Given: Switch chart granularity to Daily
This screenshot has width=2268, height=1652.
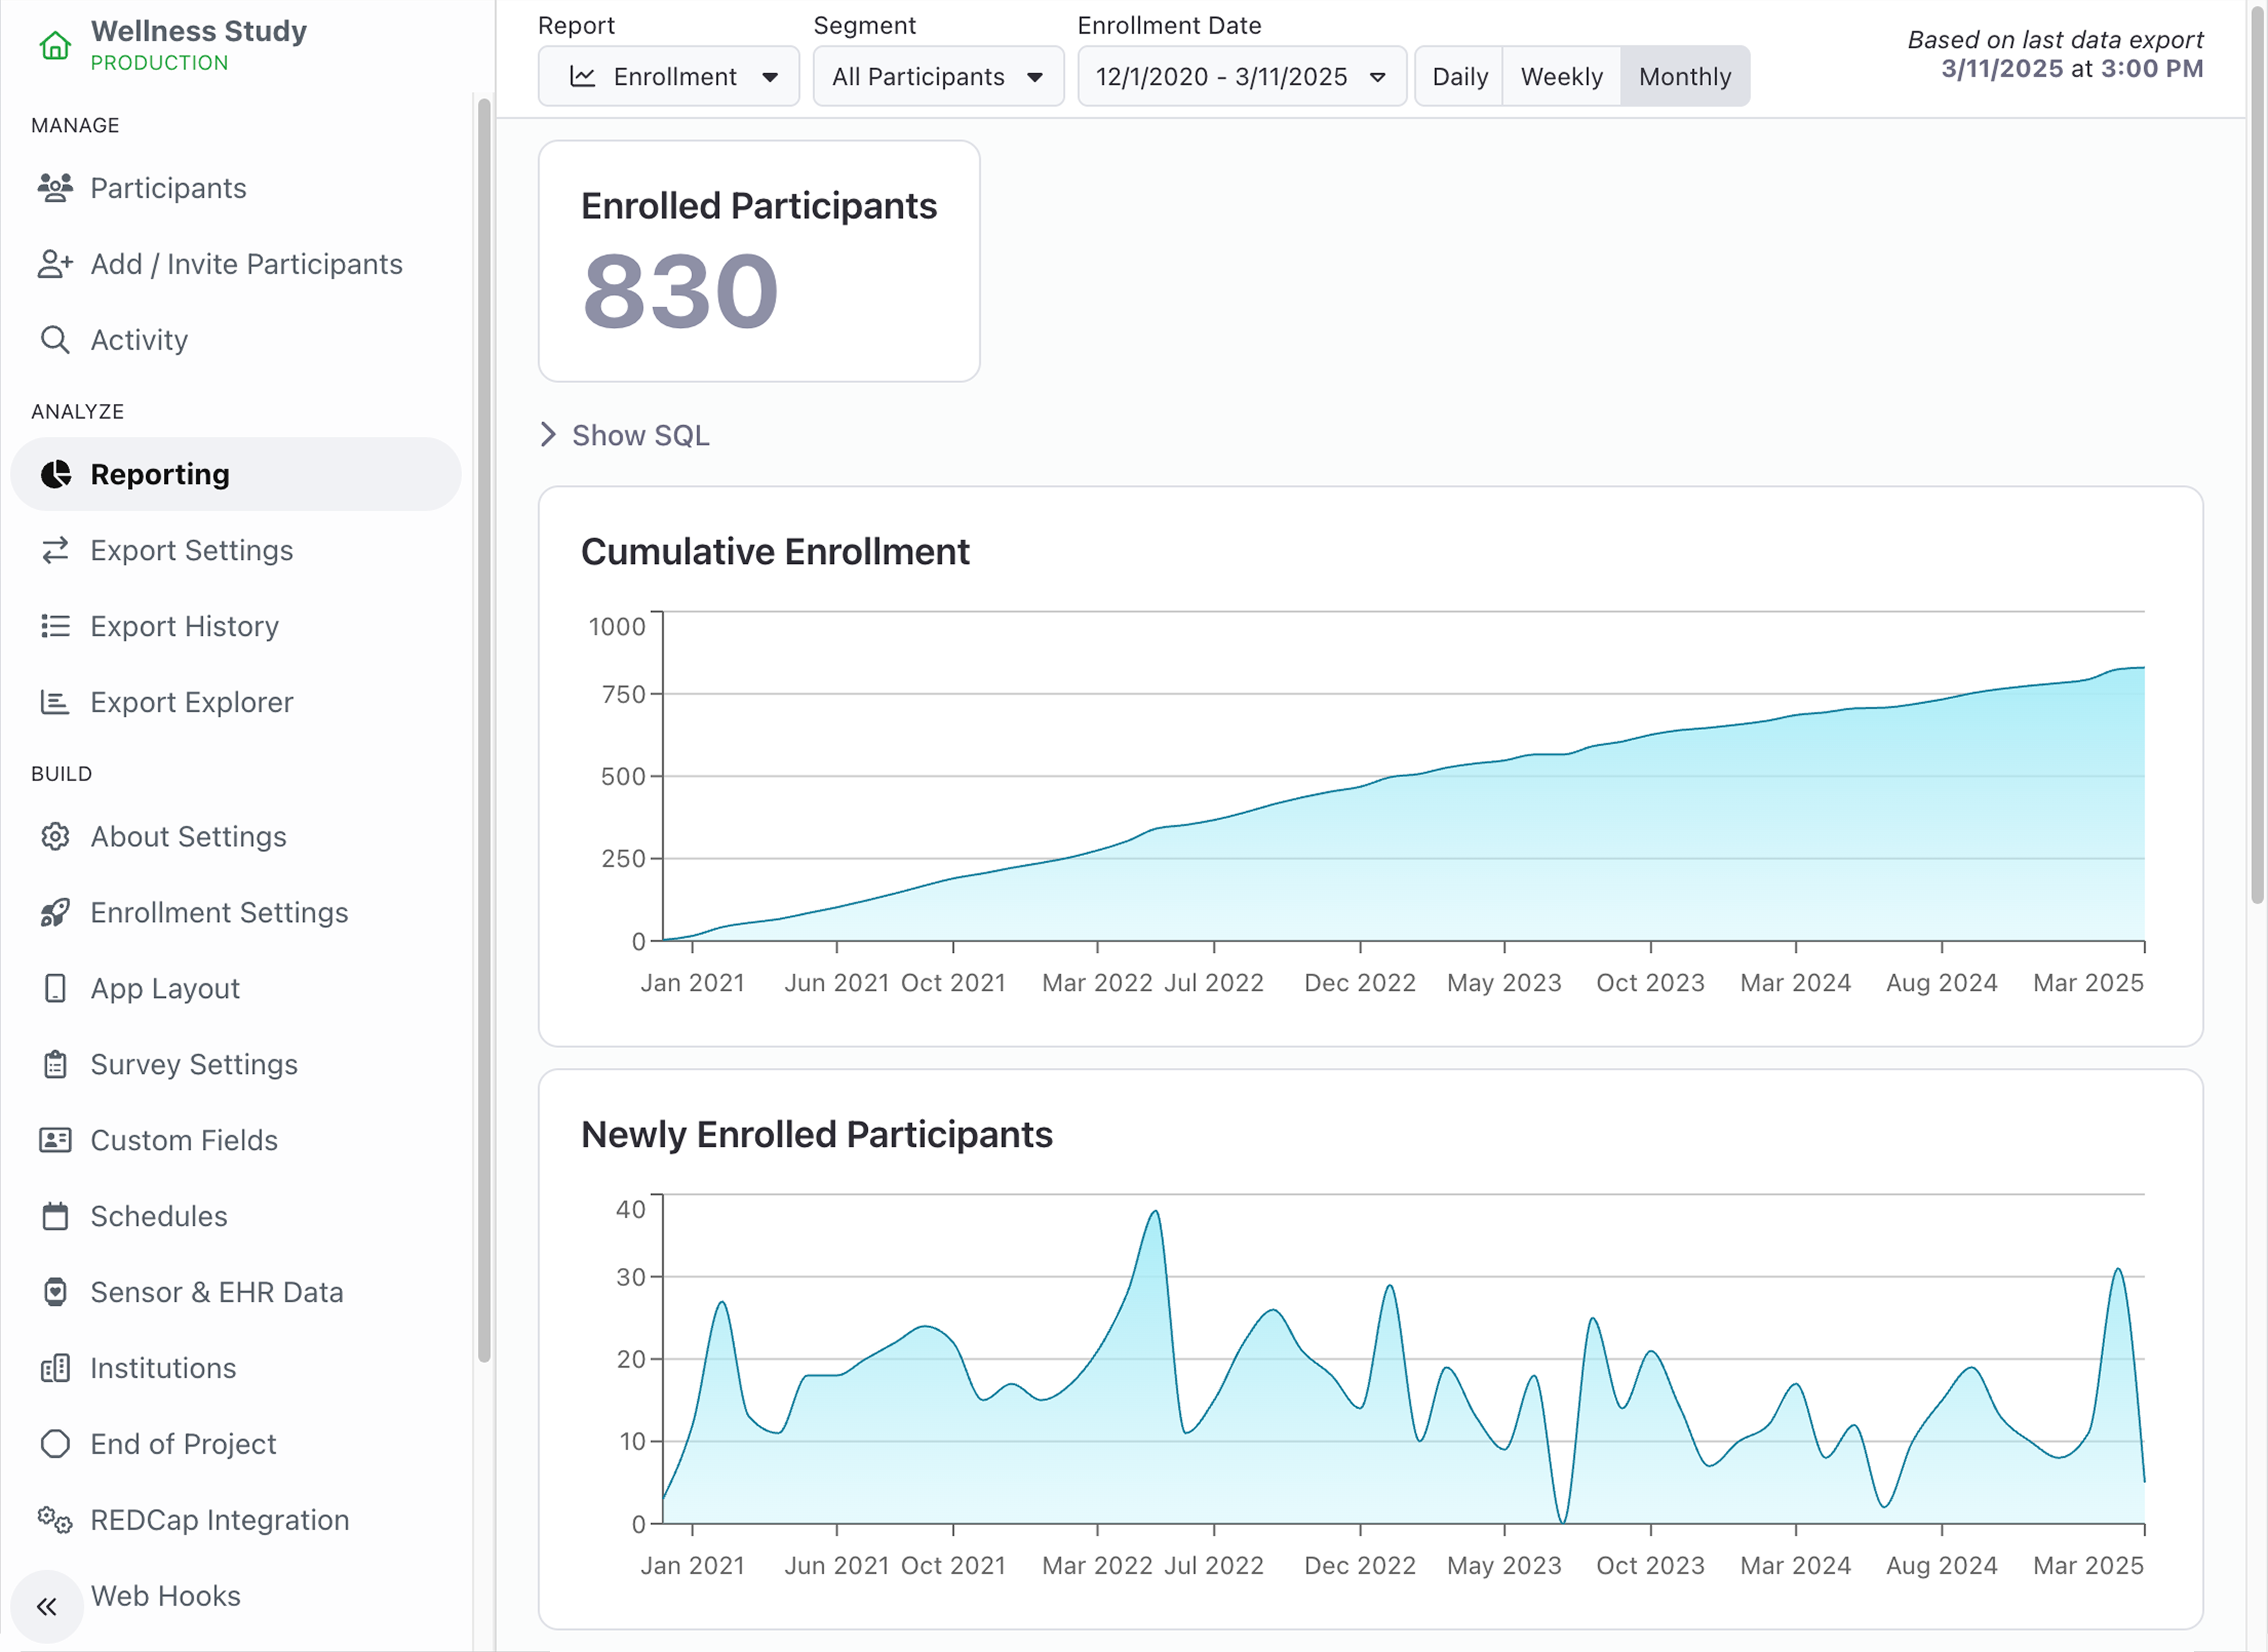Looking at the screenshot, I should click(1459, 77).
